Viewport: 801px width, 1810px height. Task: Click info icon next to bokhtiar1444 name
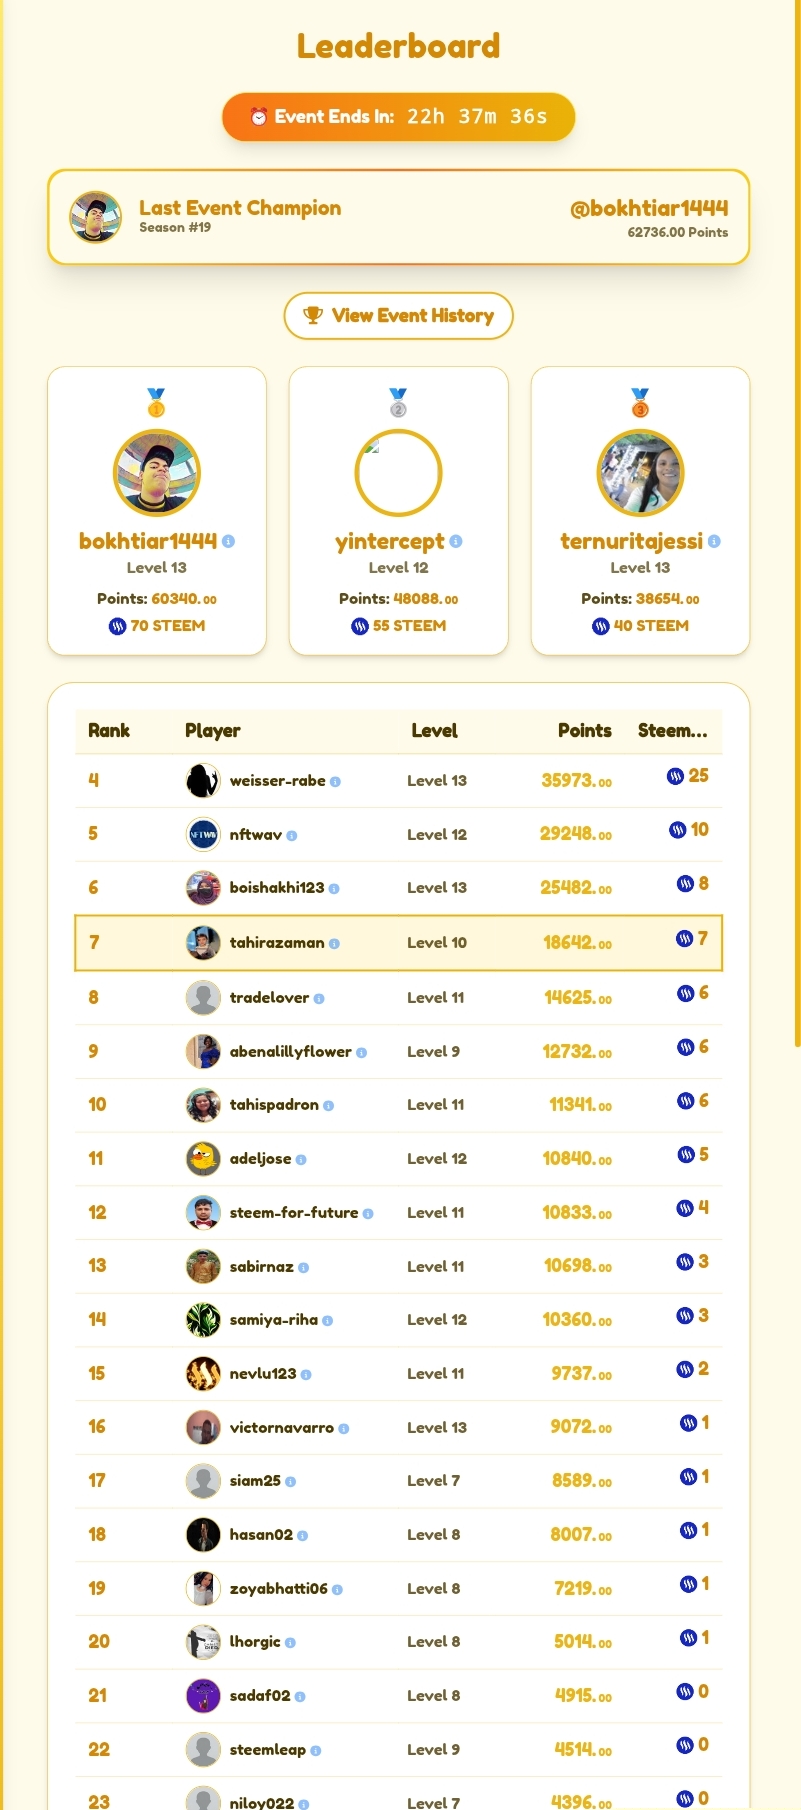click(x=228, y=541)
